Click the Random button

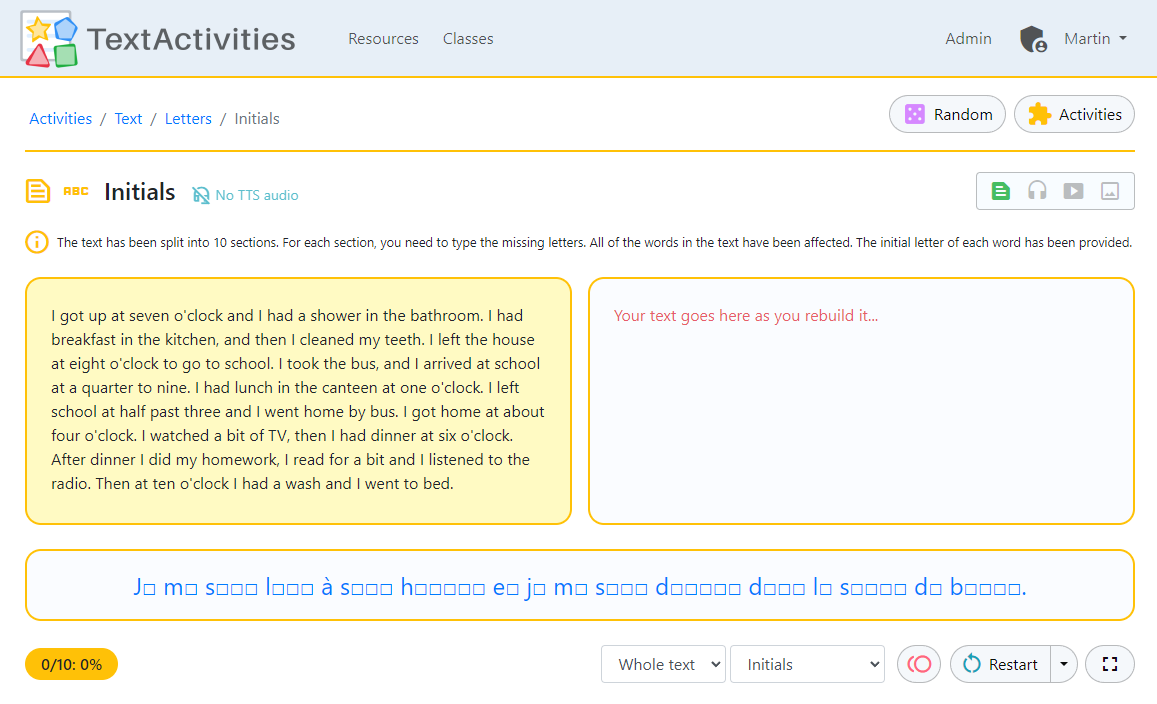tap(947, 114)
